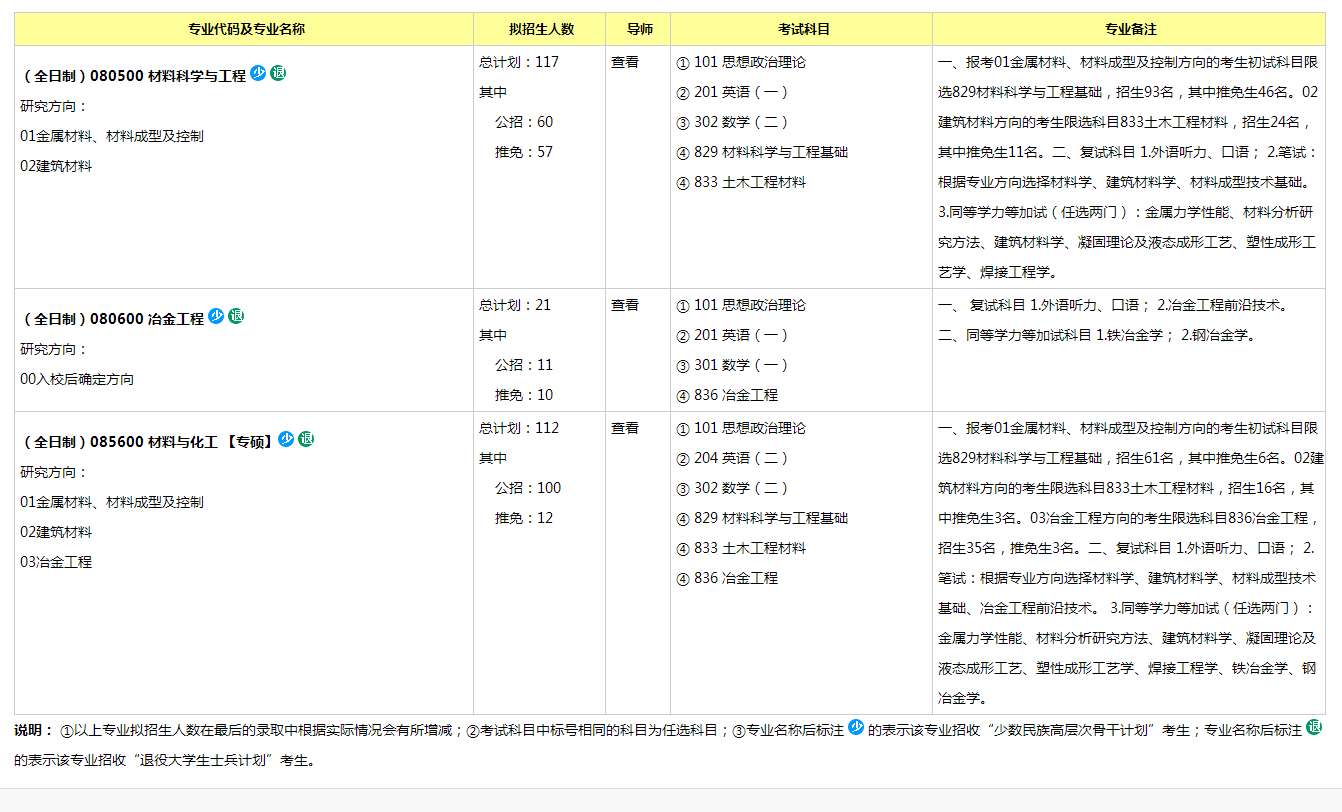Click the (全日制)080600 冶金工程 title

pyautogui.click(x=113, y=319)
